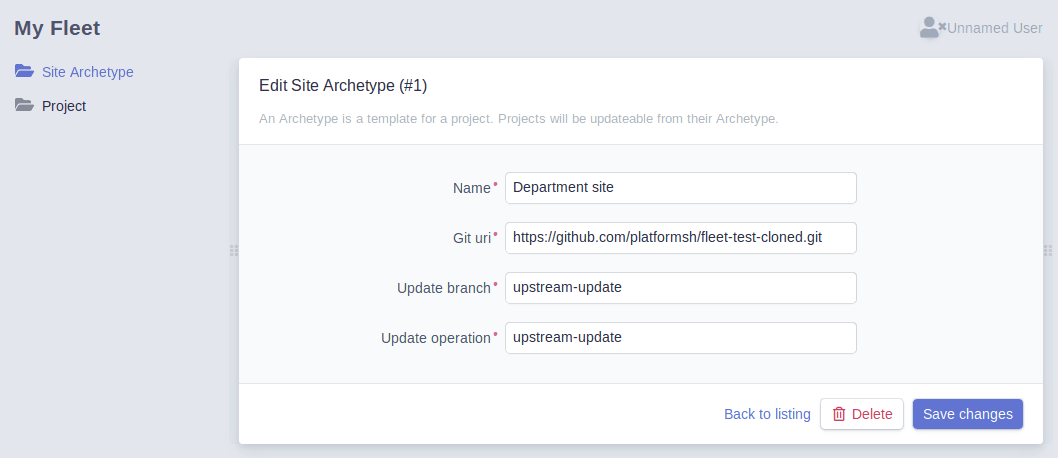Click into the Git uri input field
The image size is (1058, 458).
tap(681, 237)
